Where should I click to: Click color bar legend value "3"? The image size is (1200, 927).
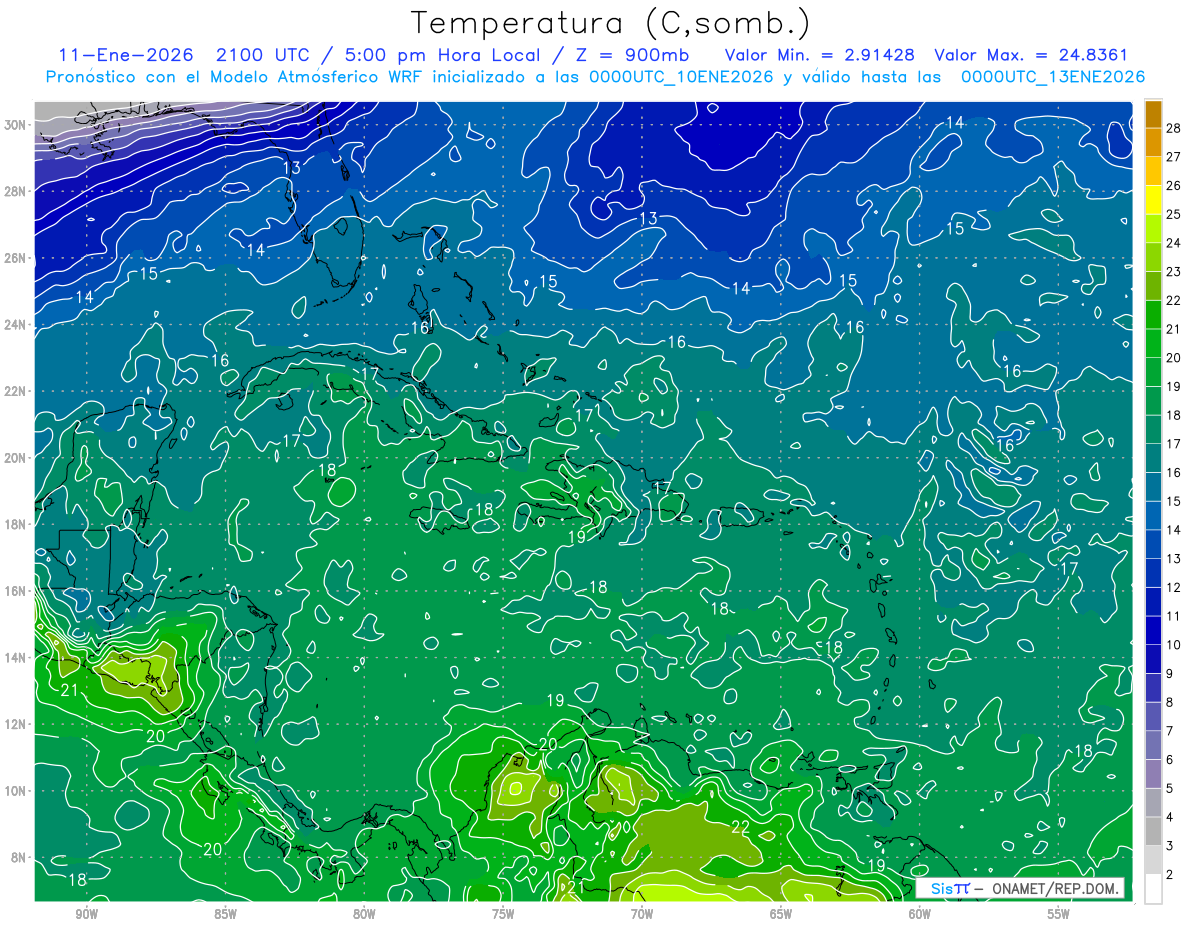pyautogui.click(x=1170, y=846)
